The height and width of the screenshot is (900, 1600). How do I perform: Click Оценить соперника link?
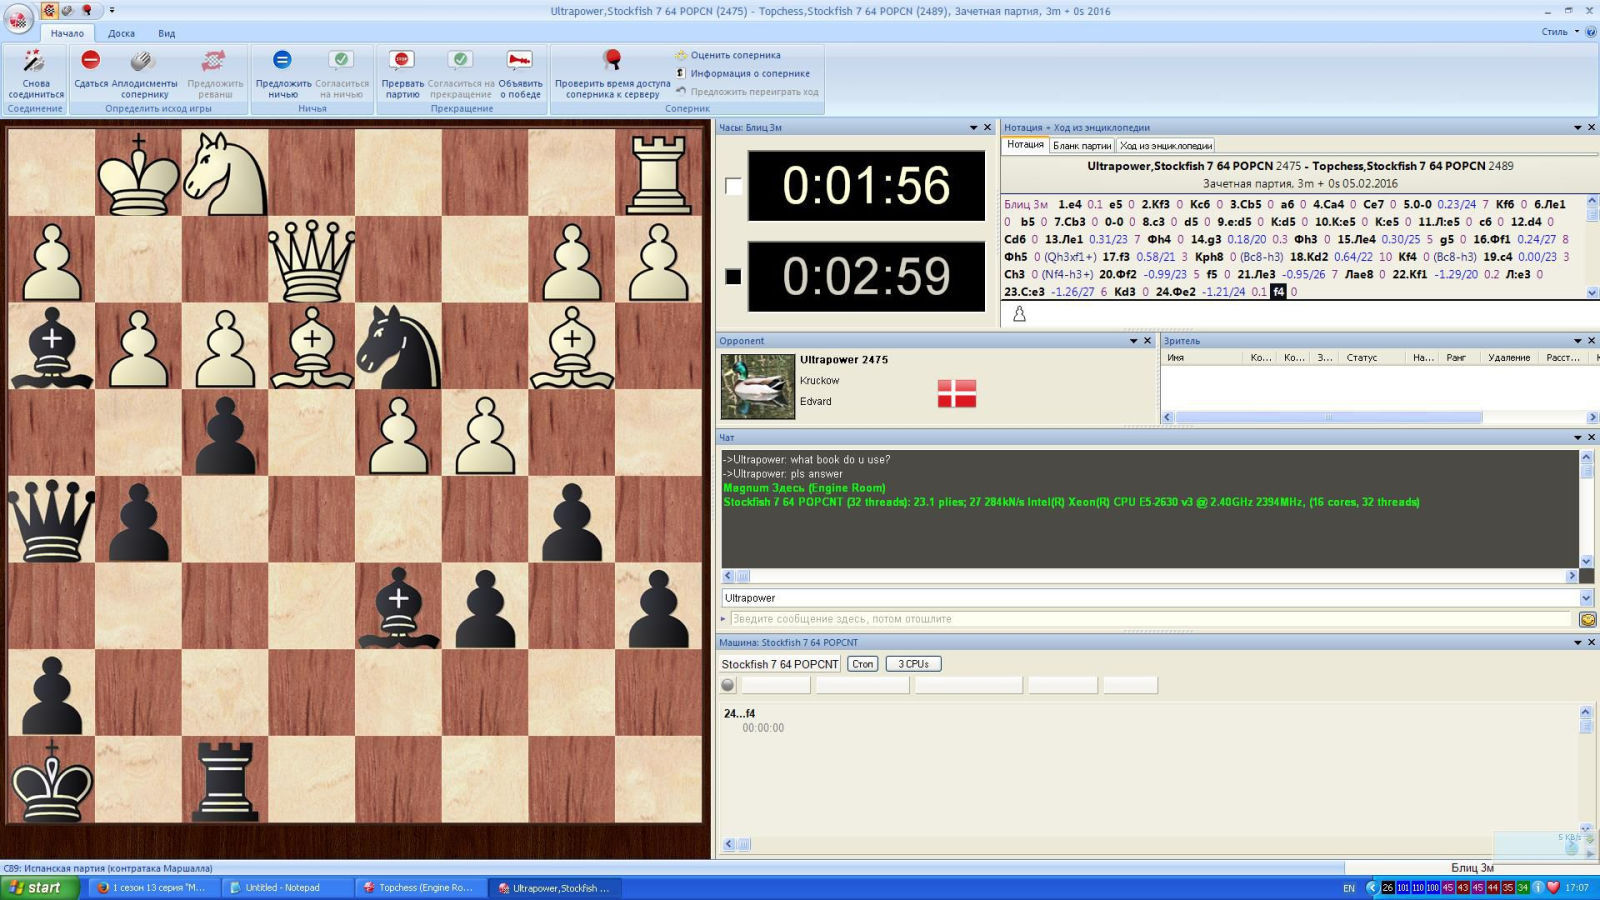(735, 55)
